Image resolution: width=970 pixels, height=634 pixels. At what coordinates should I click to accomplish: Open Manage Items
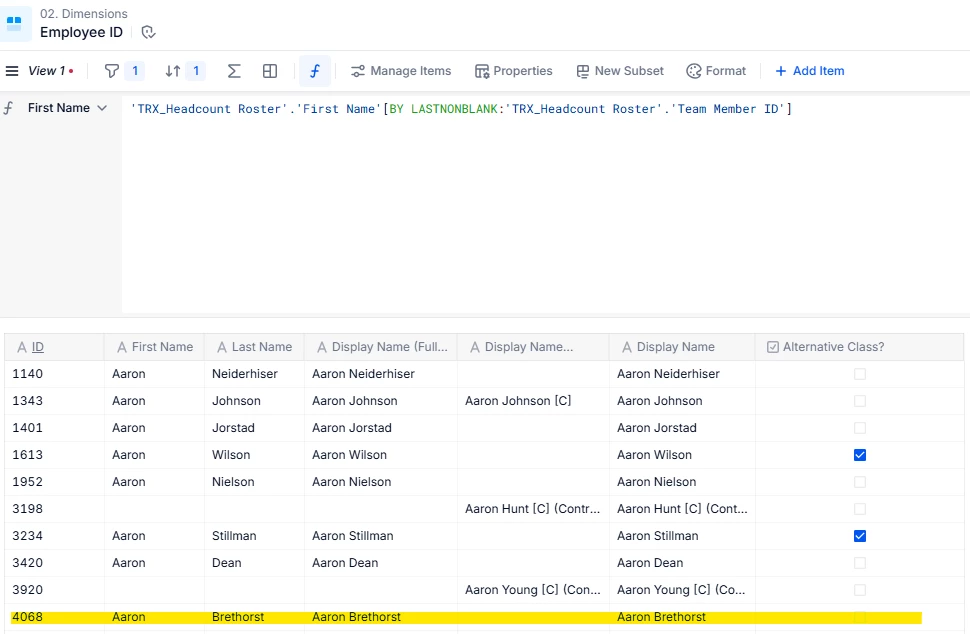(x=401, y=71)
